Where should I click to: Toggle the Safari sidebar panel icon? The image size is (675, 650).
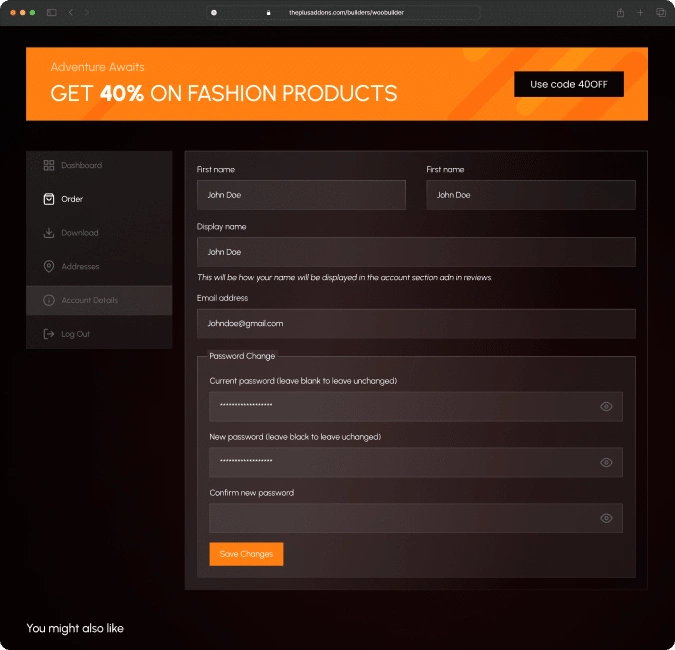click(51, 12)
